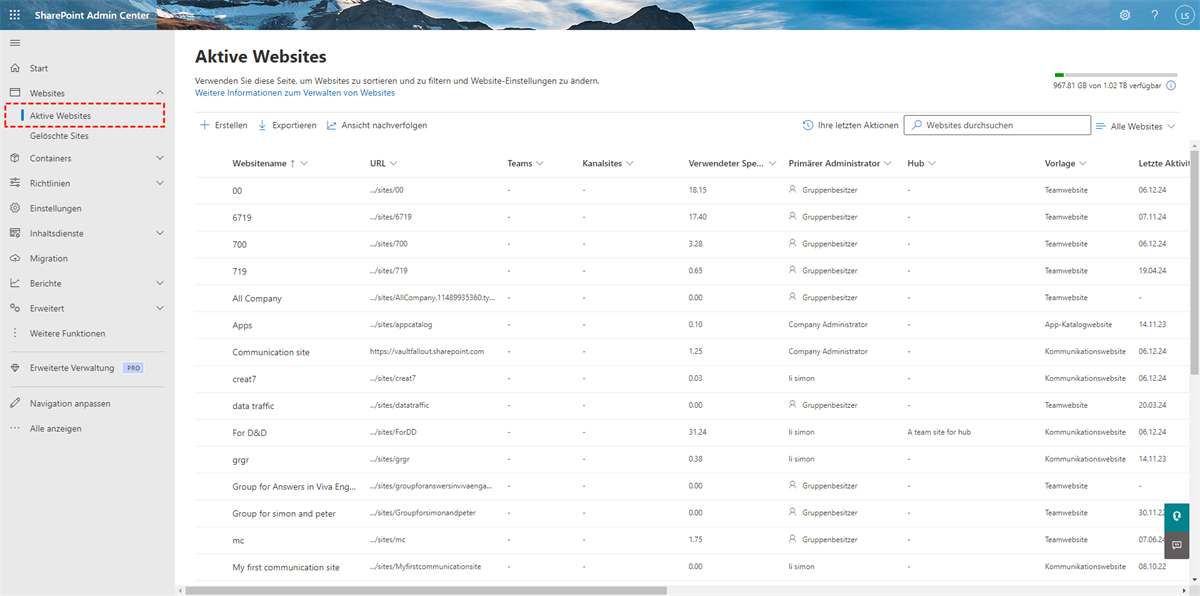Click the vertical scrollbar of the site list

pyautogui.click(x=1195, y=265)
